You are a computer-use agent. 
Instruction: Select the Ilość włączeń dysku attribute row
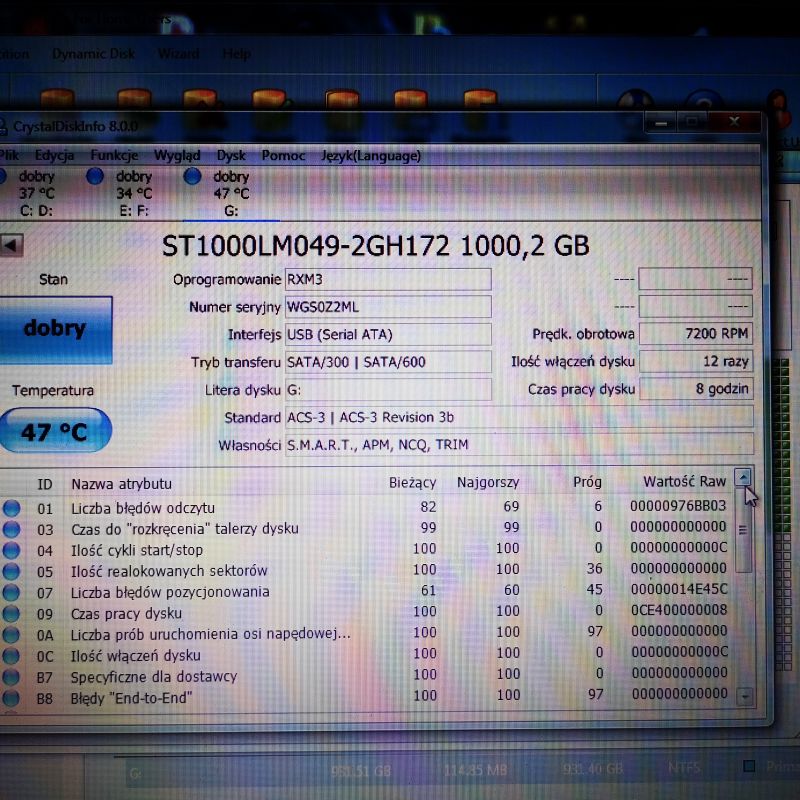click(x=367, y=654)
